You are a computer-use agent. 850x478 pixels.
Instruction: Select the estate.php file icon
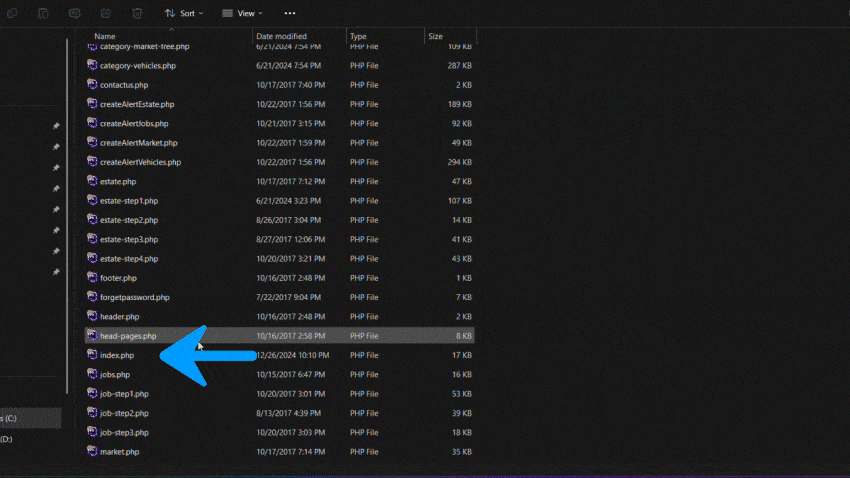point(92,181)
